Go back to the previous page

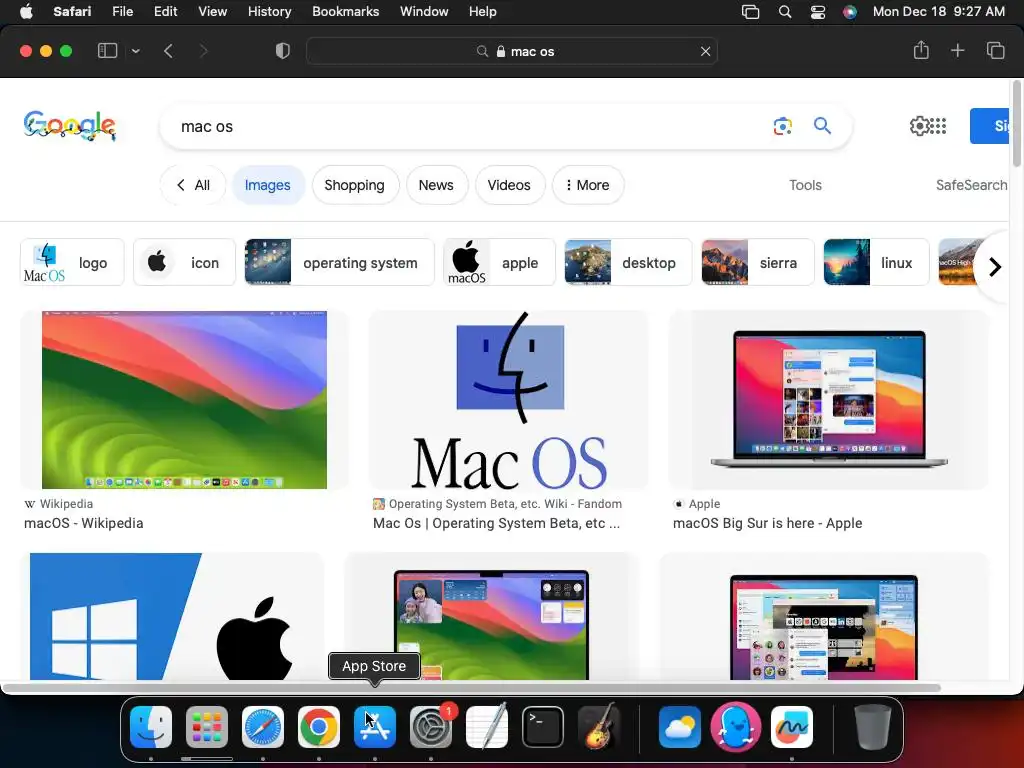168,51
